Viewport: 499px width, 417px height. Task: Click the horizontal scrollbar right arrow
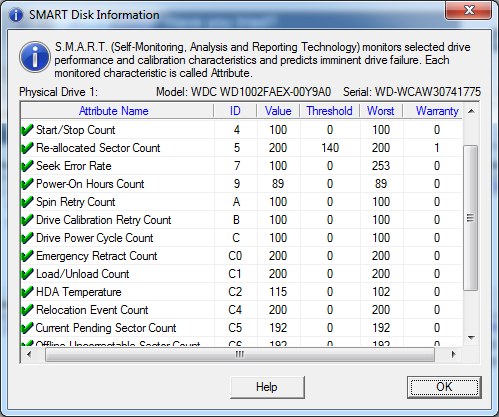[x=453, y=354]
